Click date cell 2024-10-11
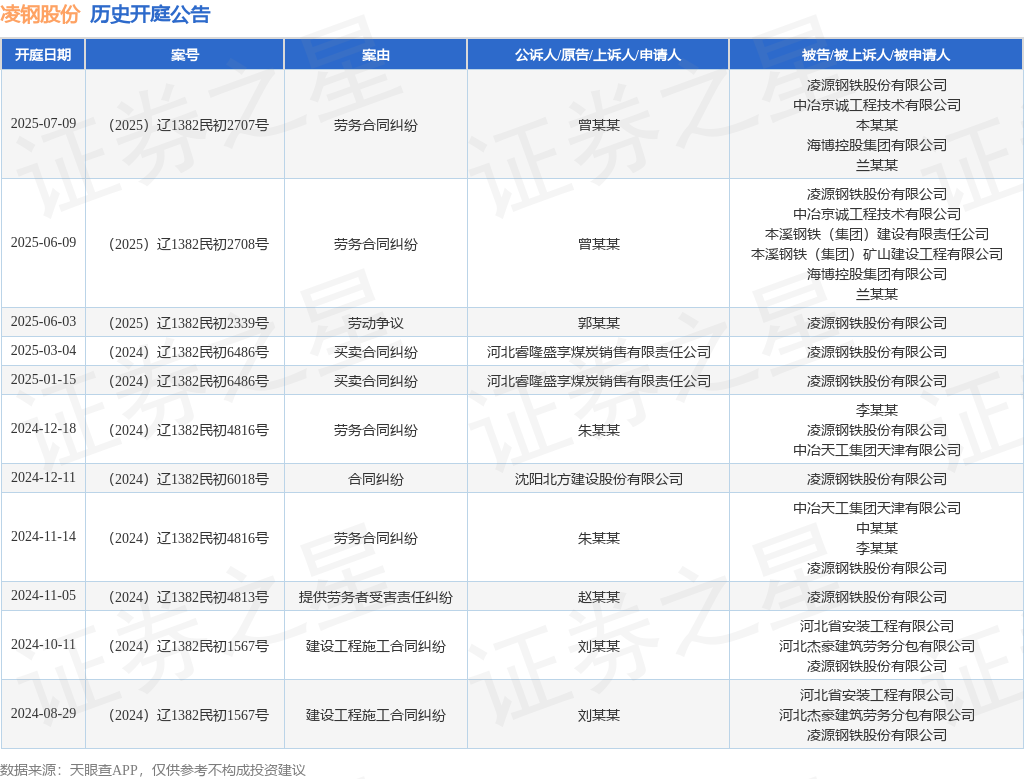This screenshot has width=1024, height=779. click(43, 644)
